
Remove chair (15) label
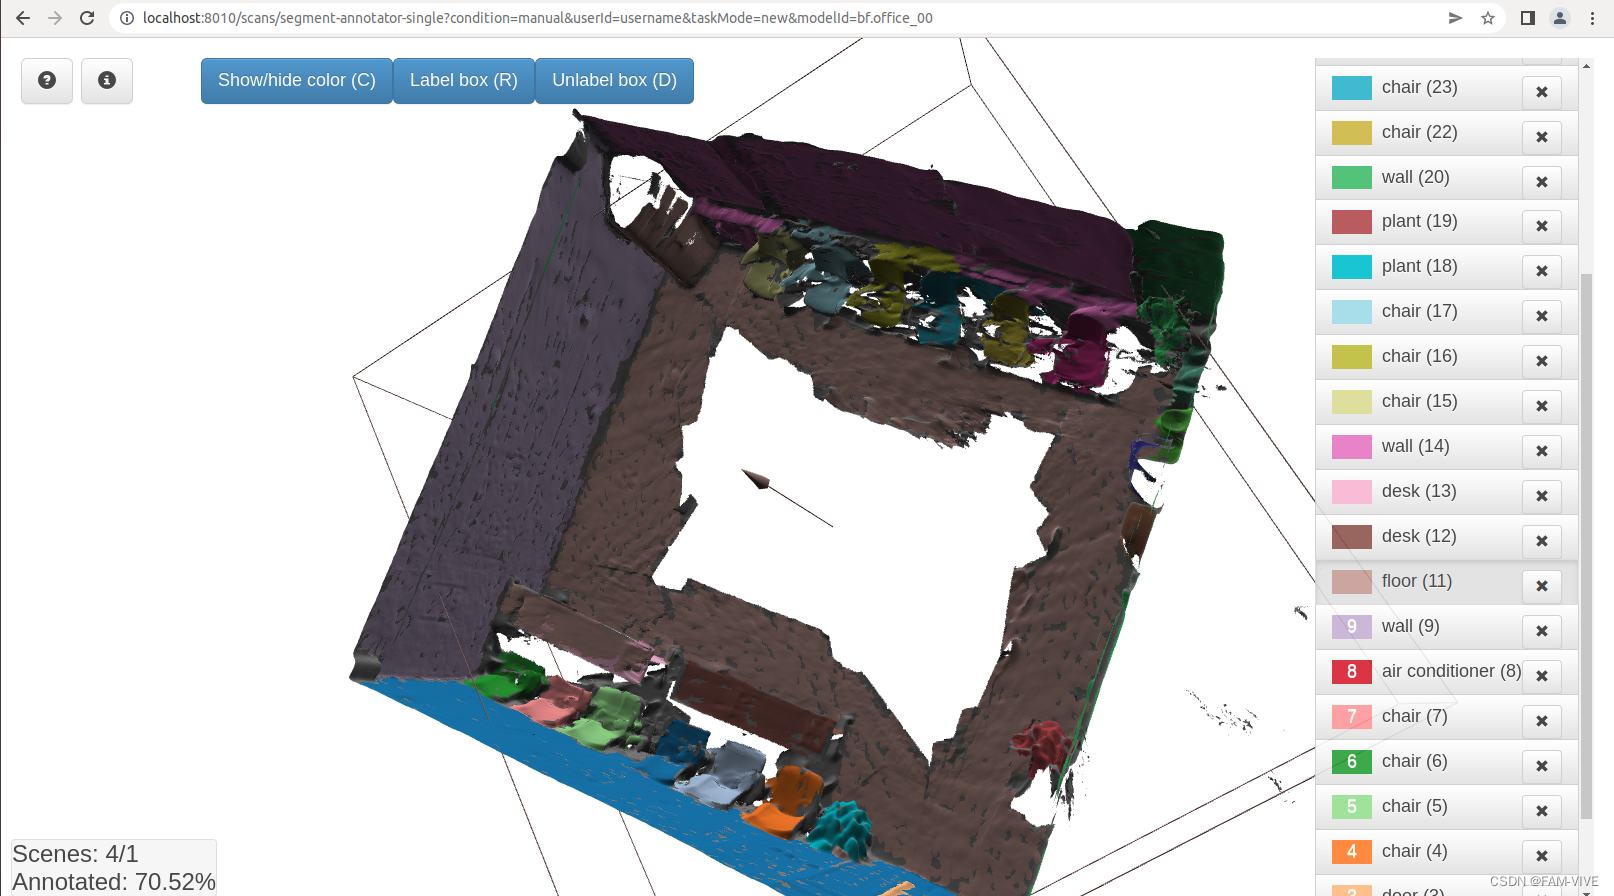point(1542,406)
